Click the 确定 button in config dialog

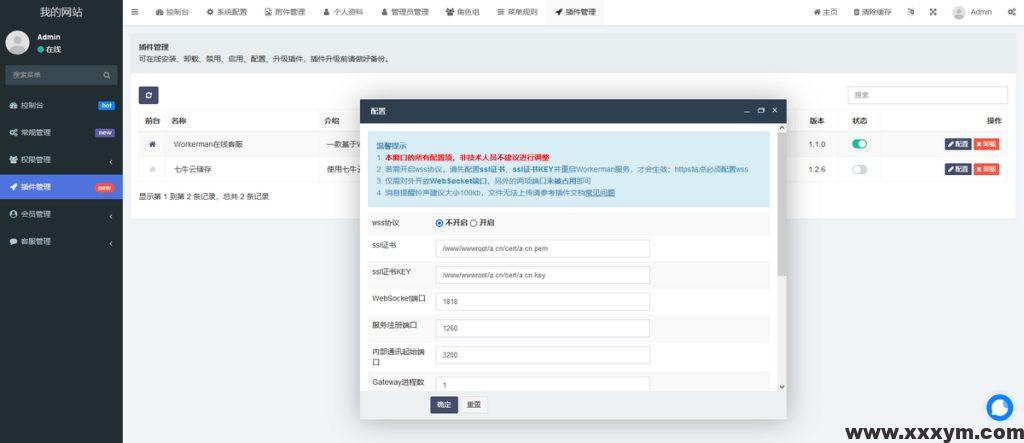click(444, 404)
